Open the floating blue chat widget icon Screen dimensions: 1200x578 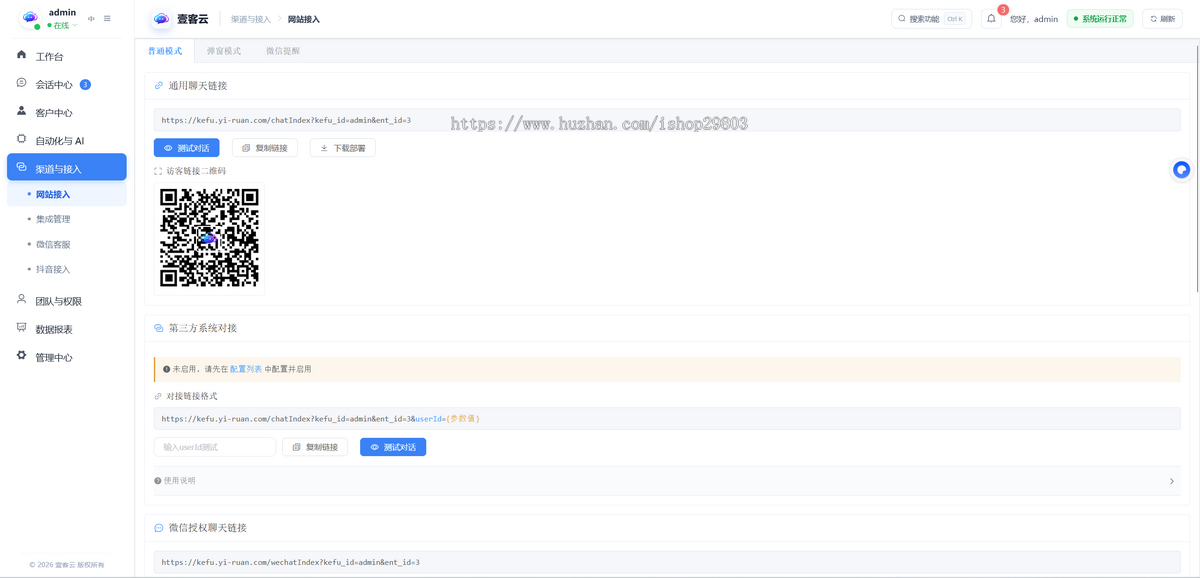[1182, 170]
